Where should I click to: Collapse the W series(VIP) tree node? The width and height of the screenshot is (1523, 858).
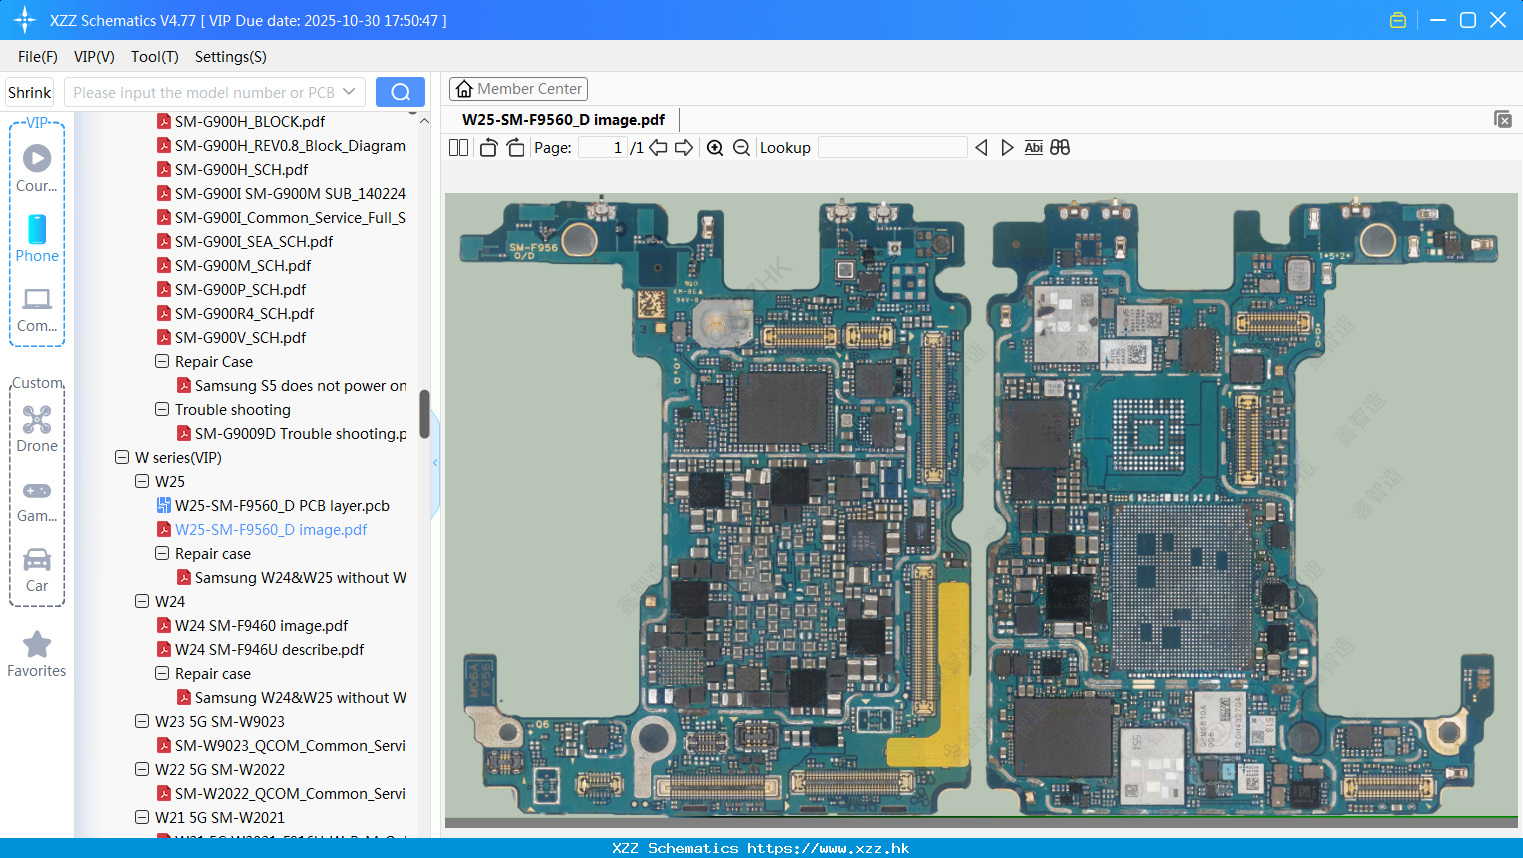pyautogui.click(x=122, y=457)
